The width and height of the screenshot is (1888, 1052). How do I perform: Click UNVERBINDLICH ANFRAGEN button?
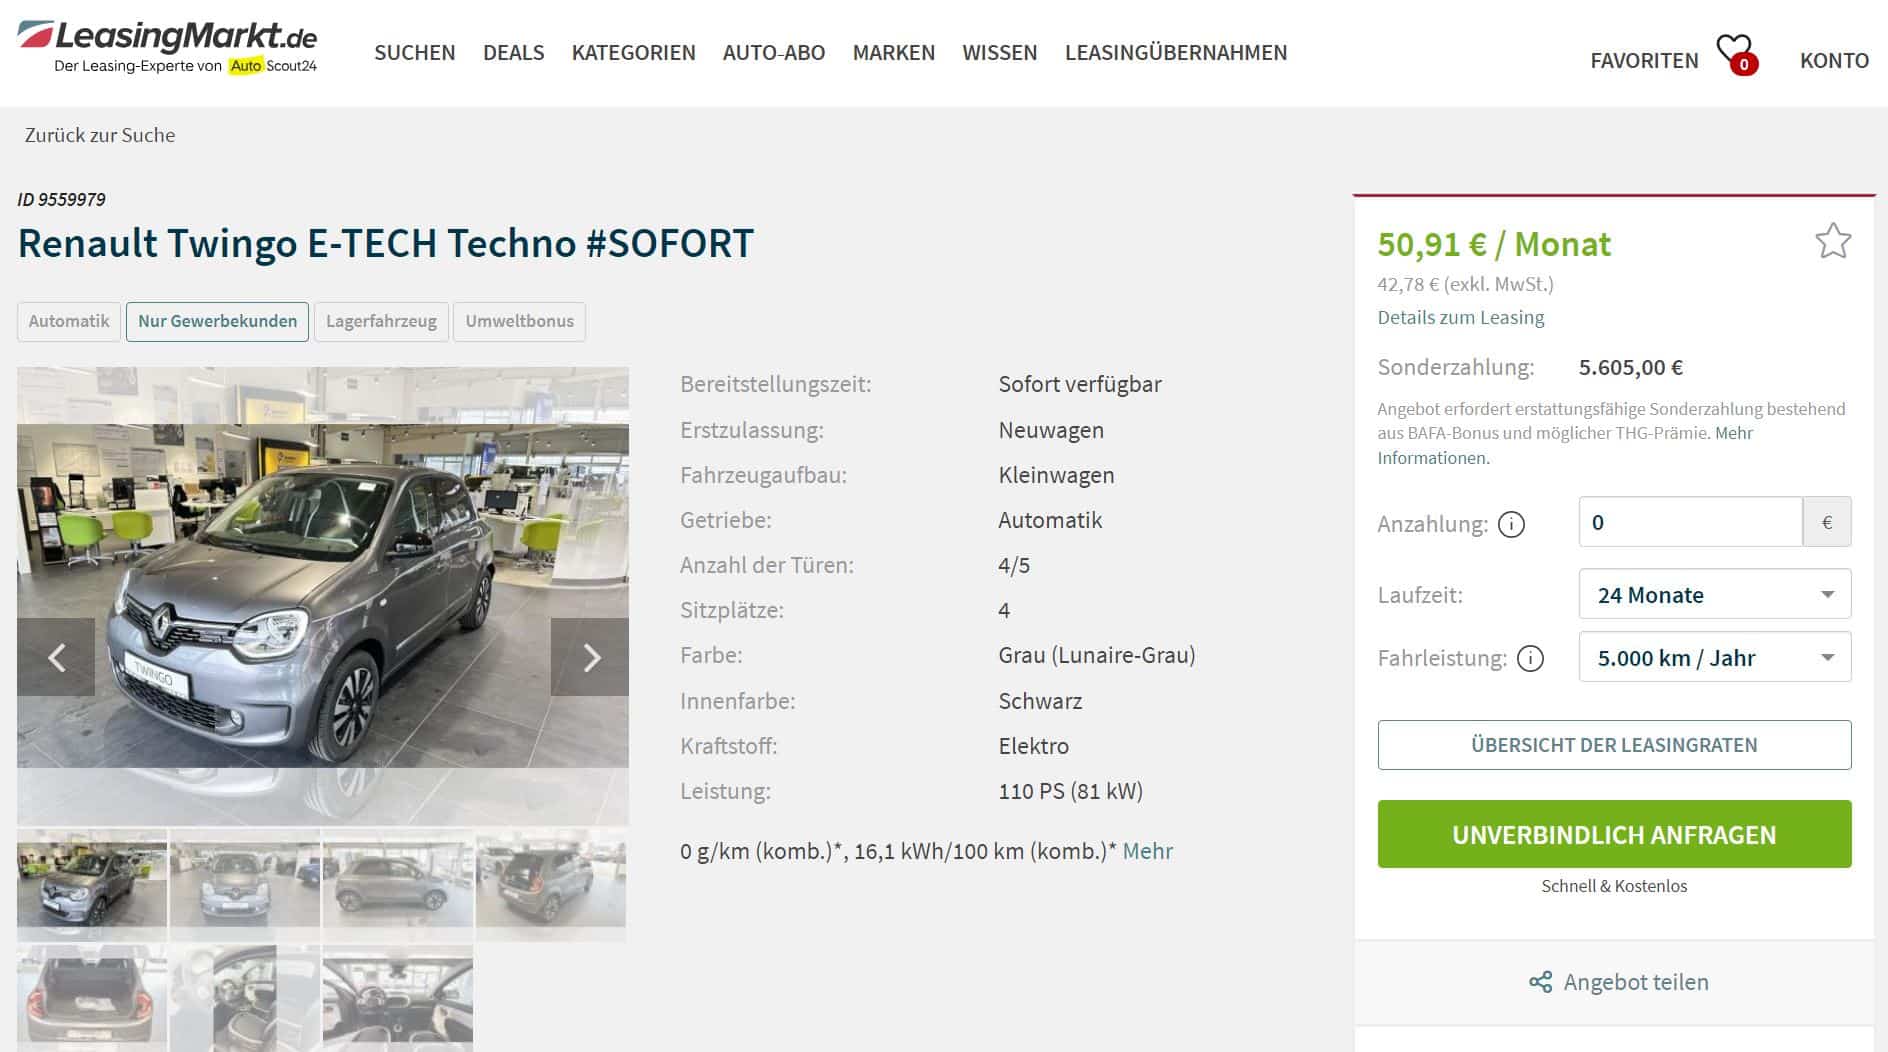(1614, 834)
